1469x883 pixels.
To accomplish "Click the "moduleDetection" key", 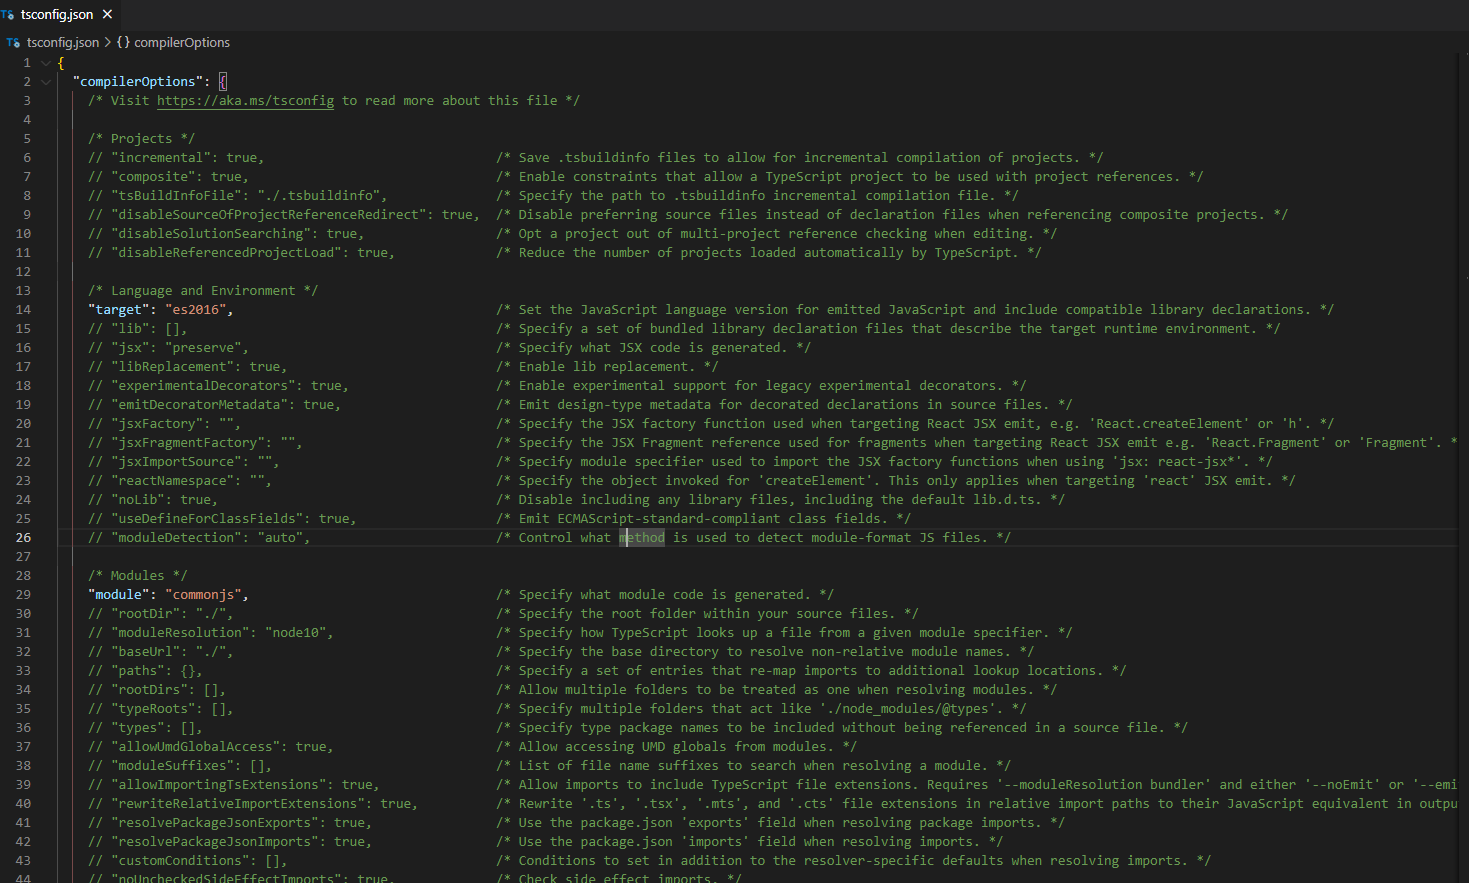I will (x=176, y=538).
